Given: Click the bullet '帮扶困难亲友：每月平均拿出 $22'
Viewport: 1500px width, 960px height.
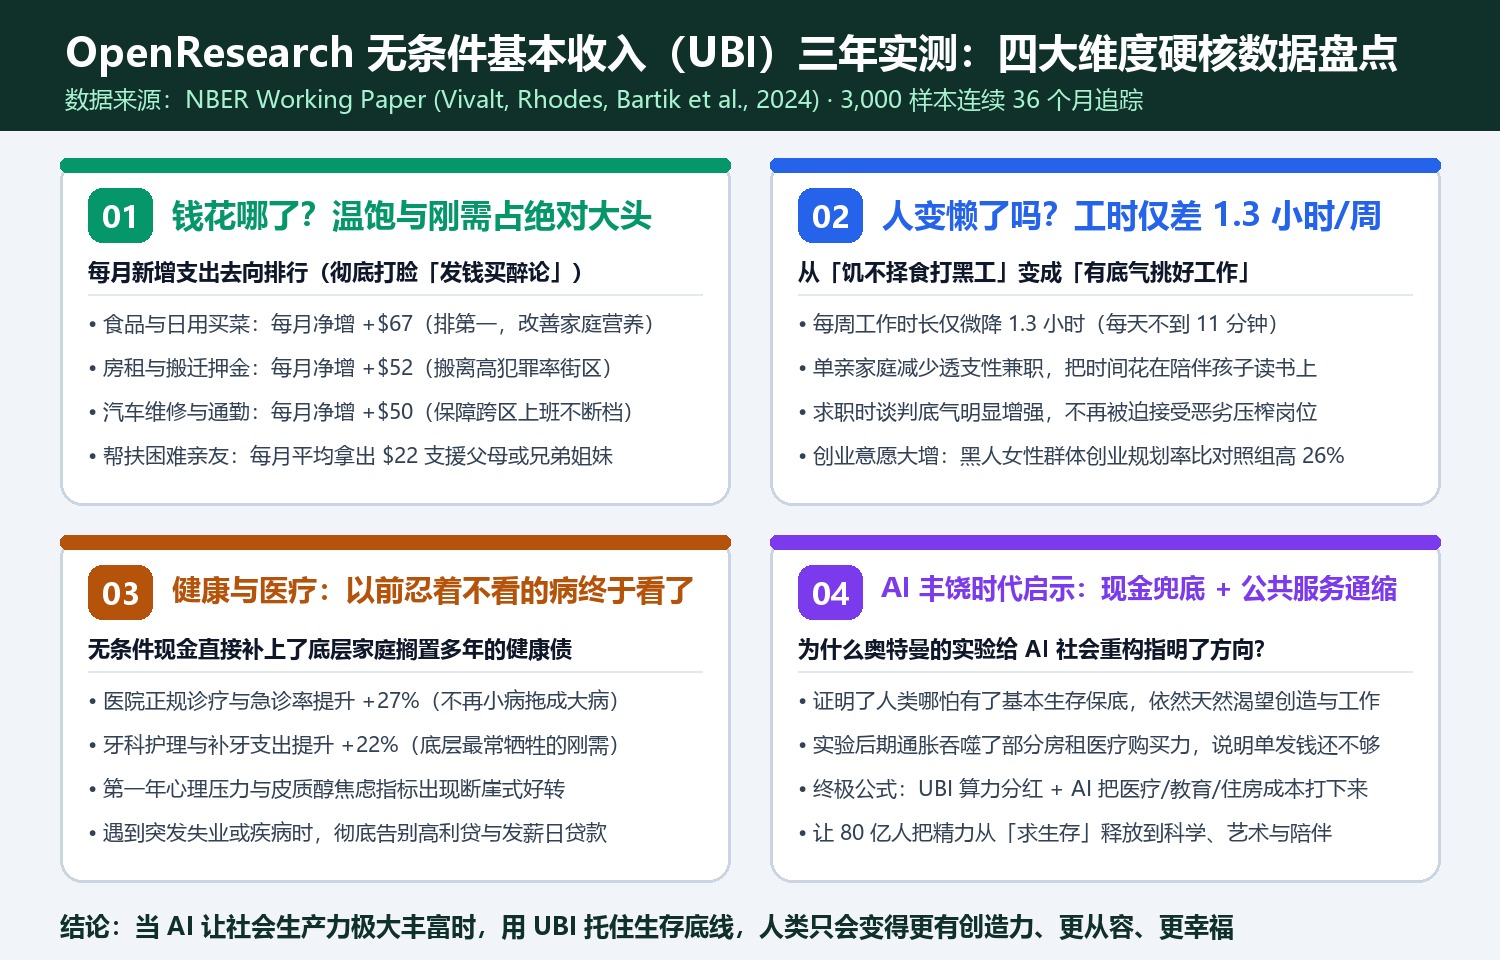Looking at the screenshot, I should (x=351, y=456).
